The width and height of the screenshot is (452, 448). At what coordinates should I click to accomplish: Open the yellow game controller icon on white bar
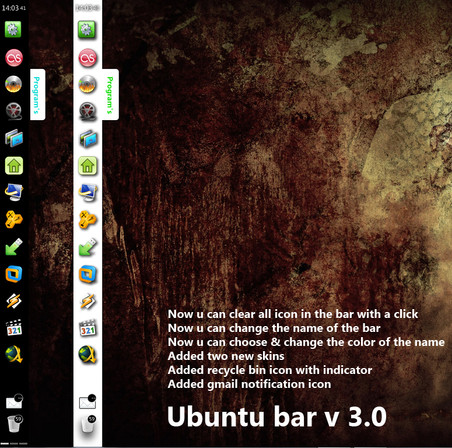pos(88,220)
